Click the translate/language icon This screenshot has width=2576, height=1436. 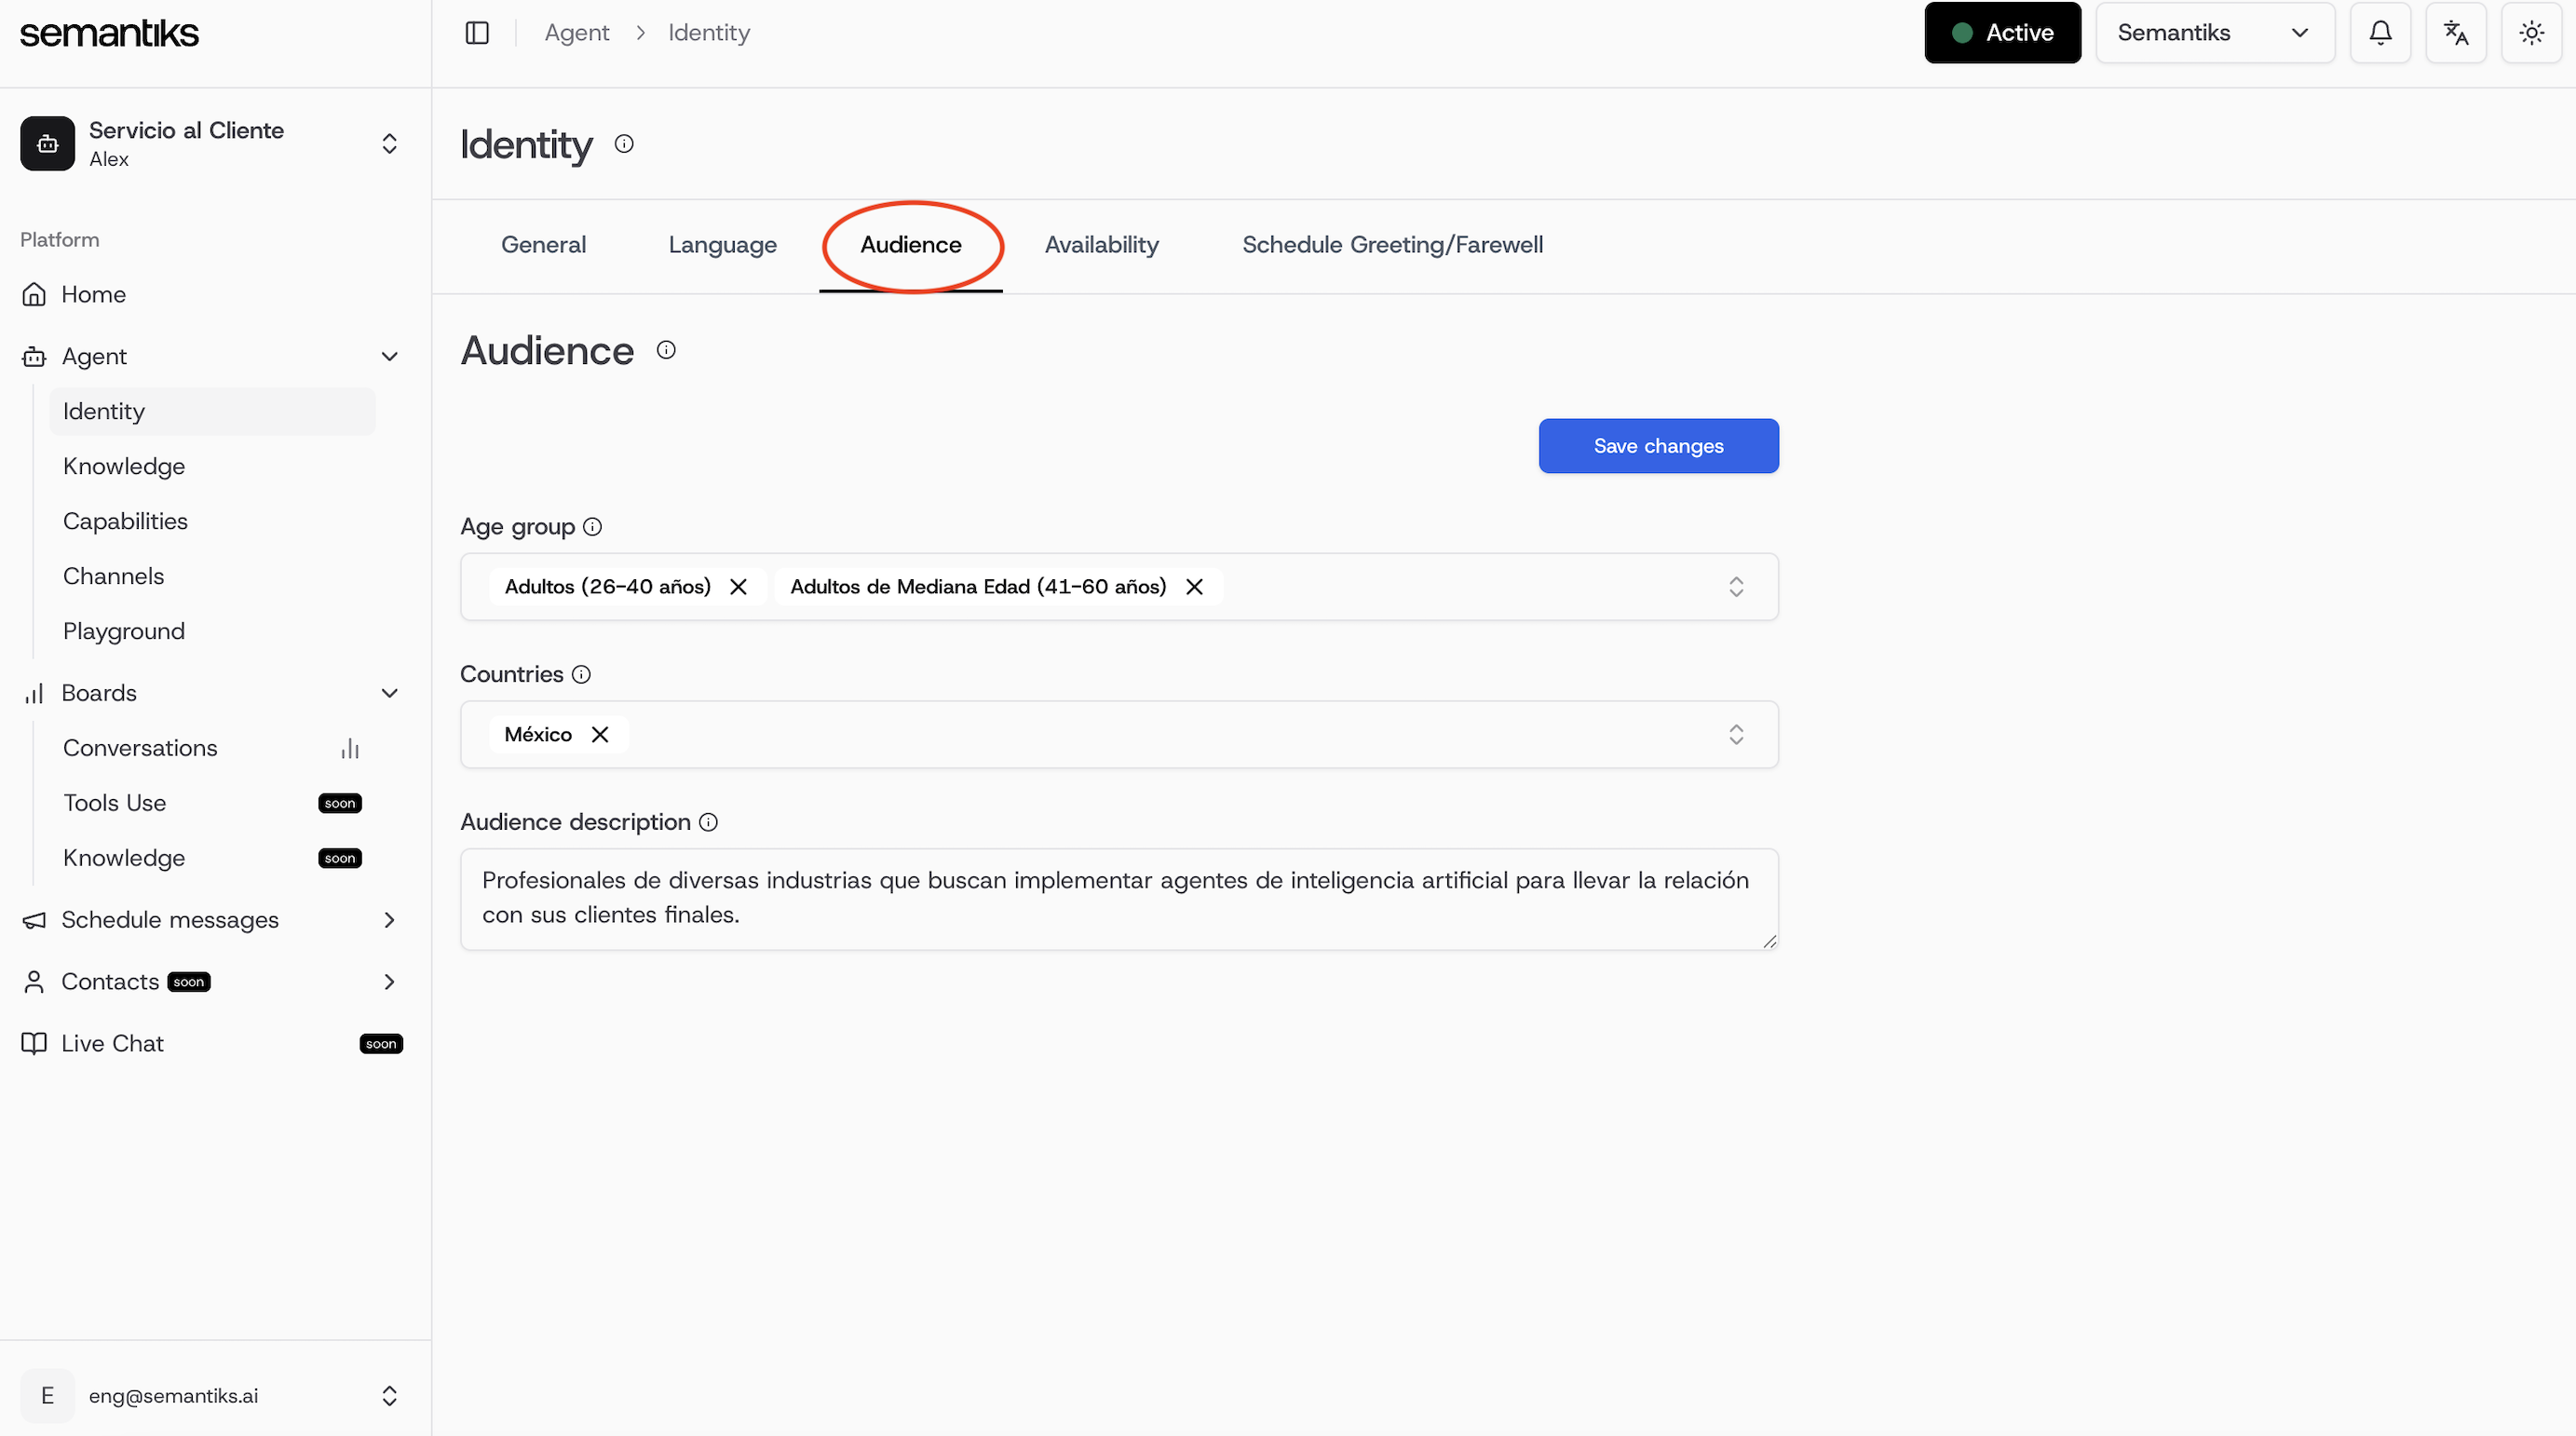2456,32
